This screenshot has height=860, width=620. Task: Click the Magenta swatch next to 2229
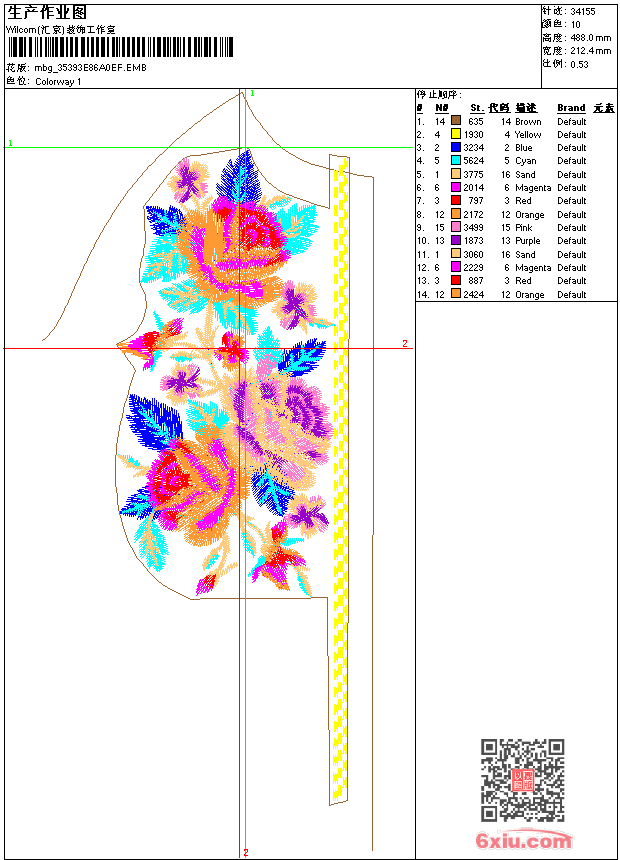tap(455, 267)
